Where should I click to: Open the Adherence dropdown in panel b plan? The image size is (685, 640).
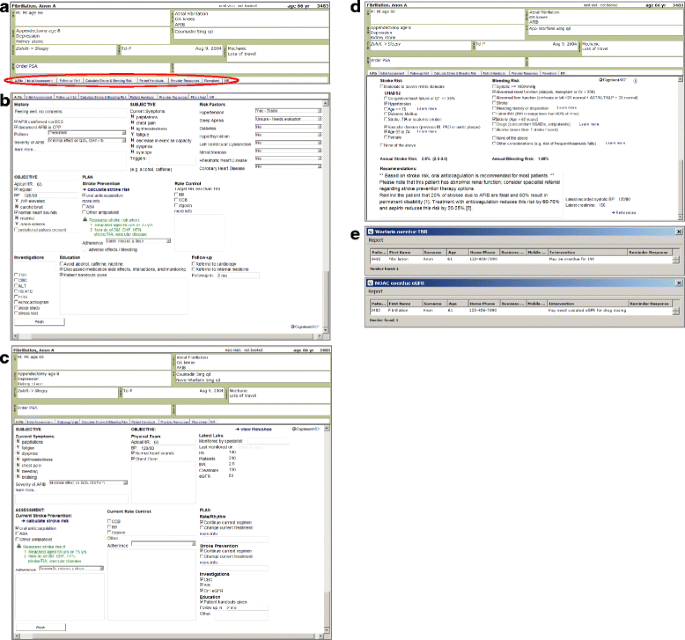point(138,241)
